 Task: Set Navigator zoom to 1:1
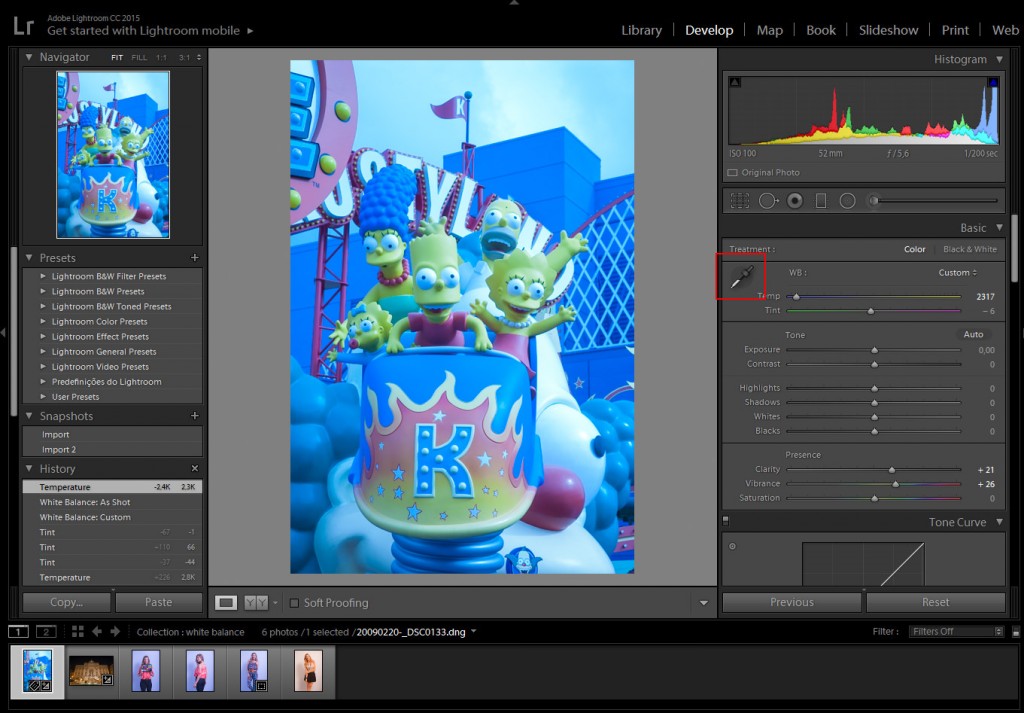coord(161,57)
